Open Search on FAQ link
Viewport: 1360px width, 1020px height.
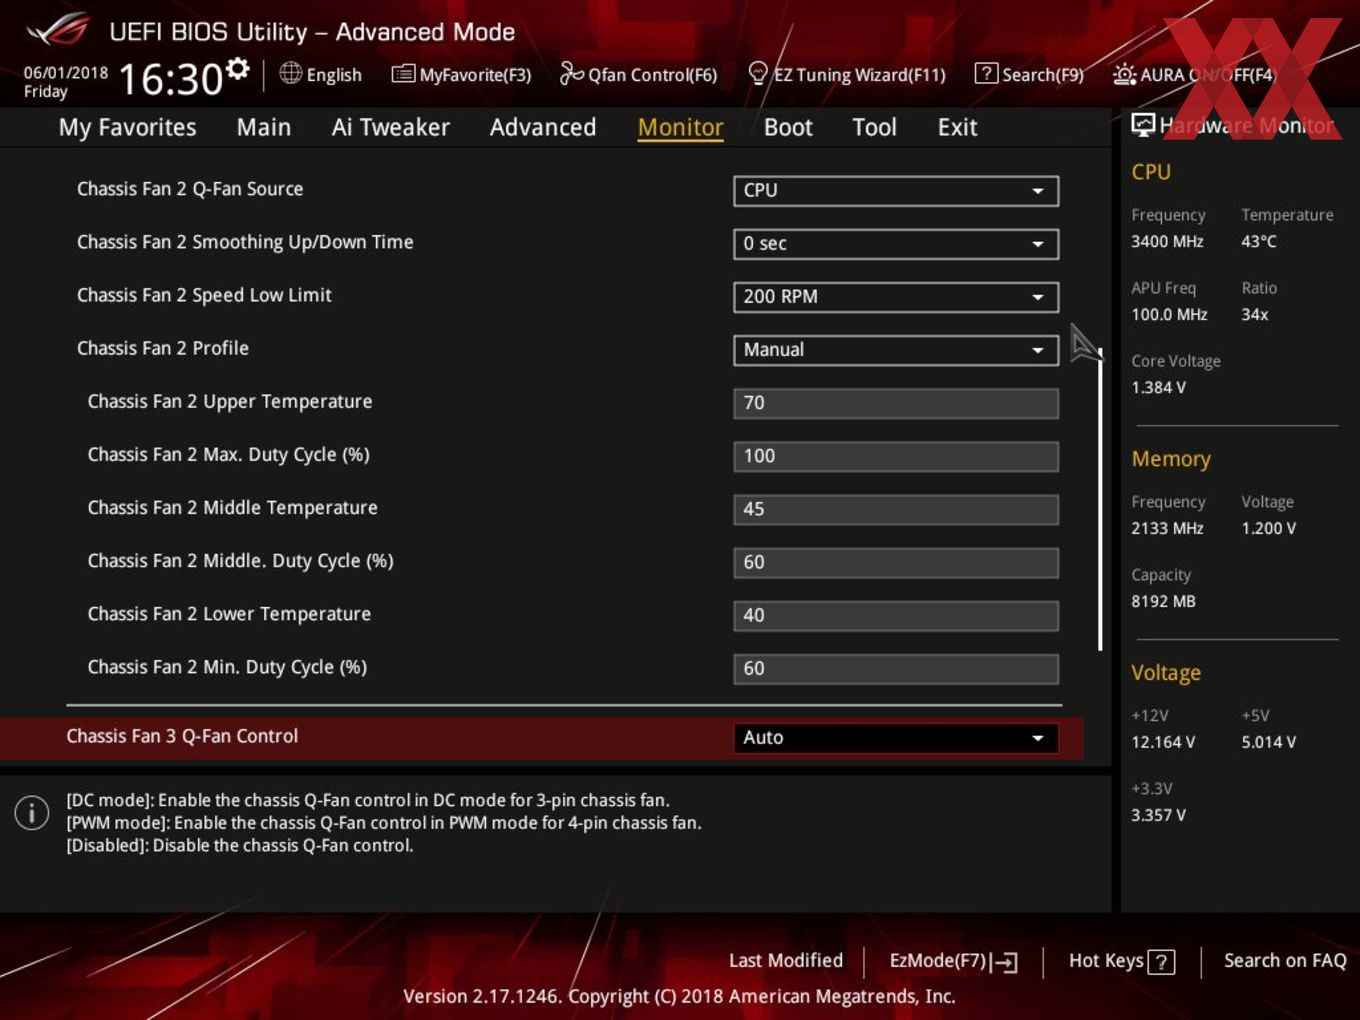(x=1285, y=961)
